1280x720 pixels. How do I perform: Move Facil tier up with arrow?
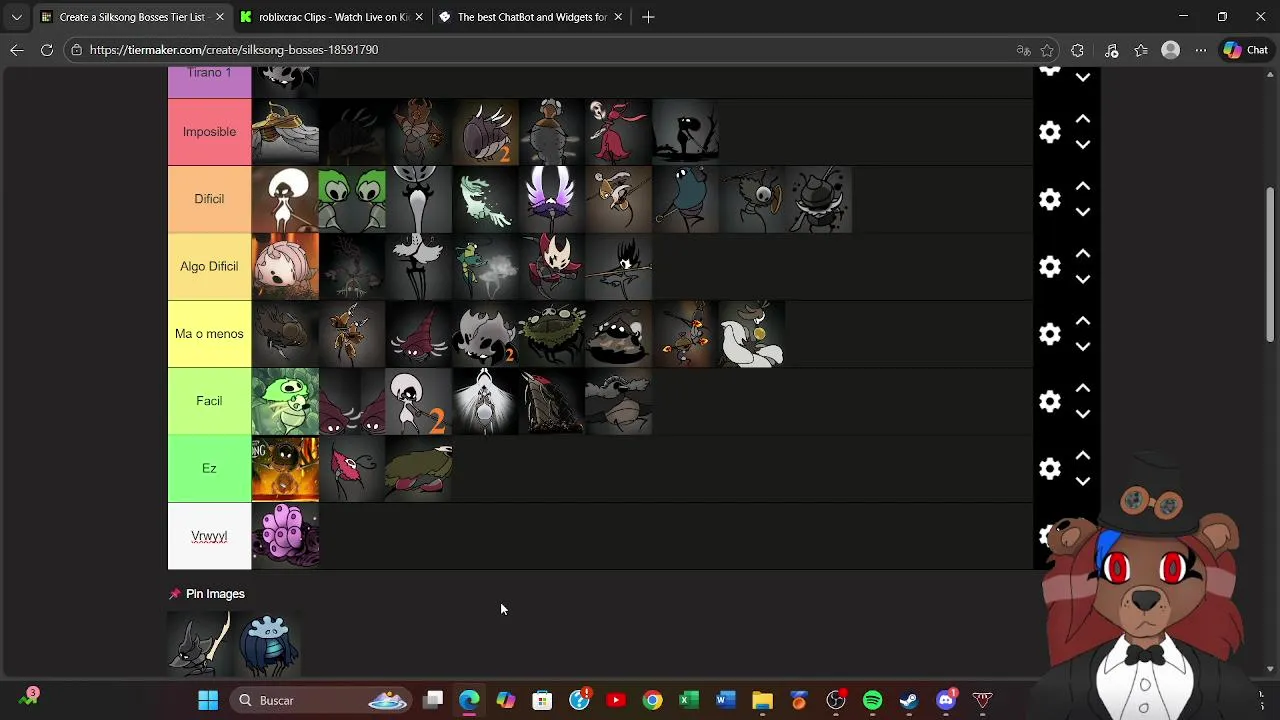(x=1082, y=388)
